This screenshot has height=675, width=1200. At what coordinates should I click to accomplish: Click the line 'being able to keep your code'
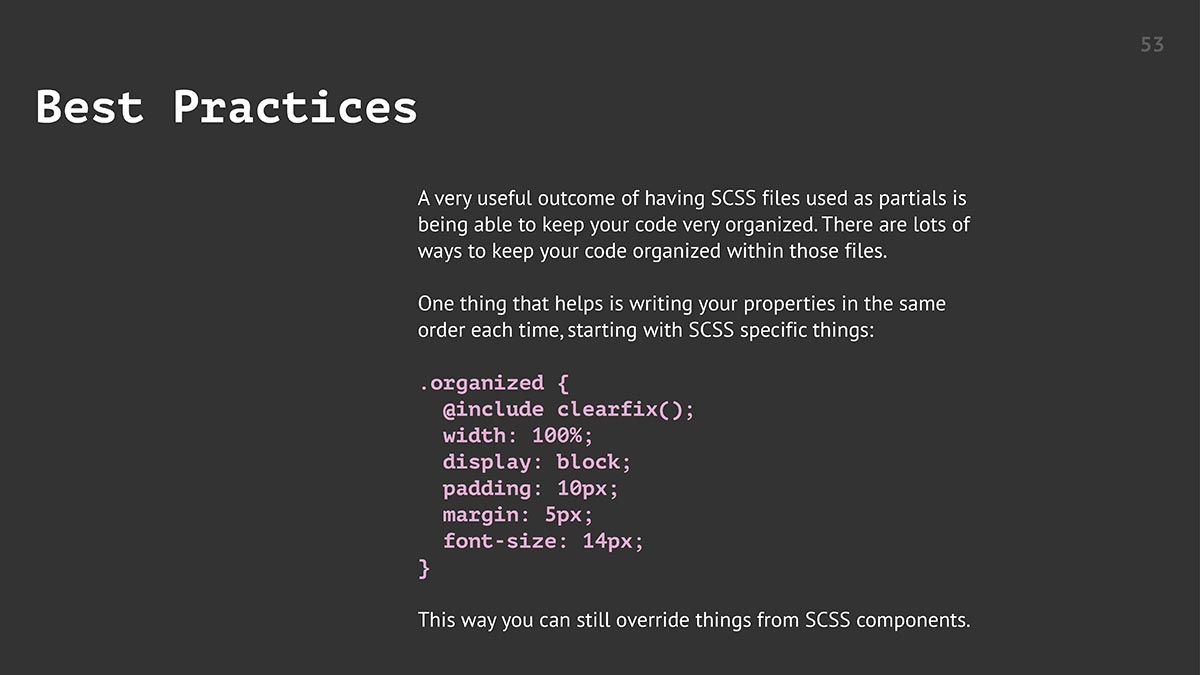pos(693,225)
